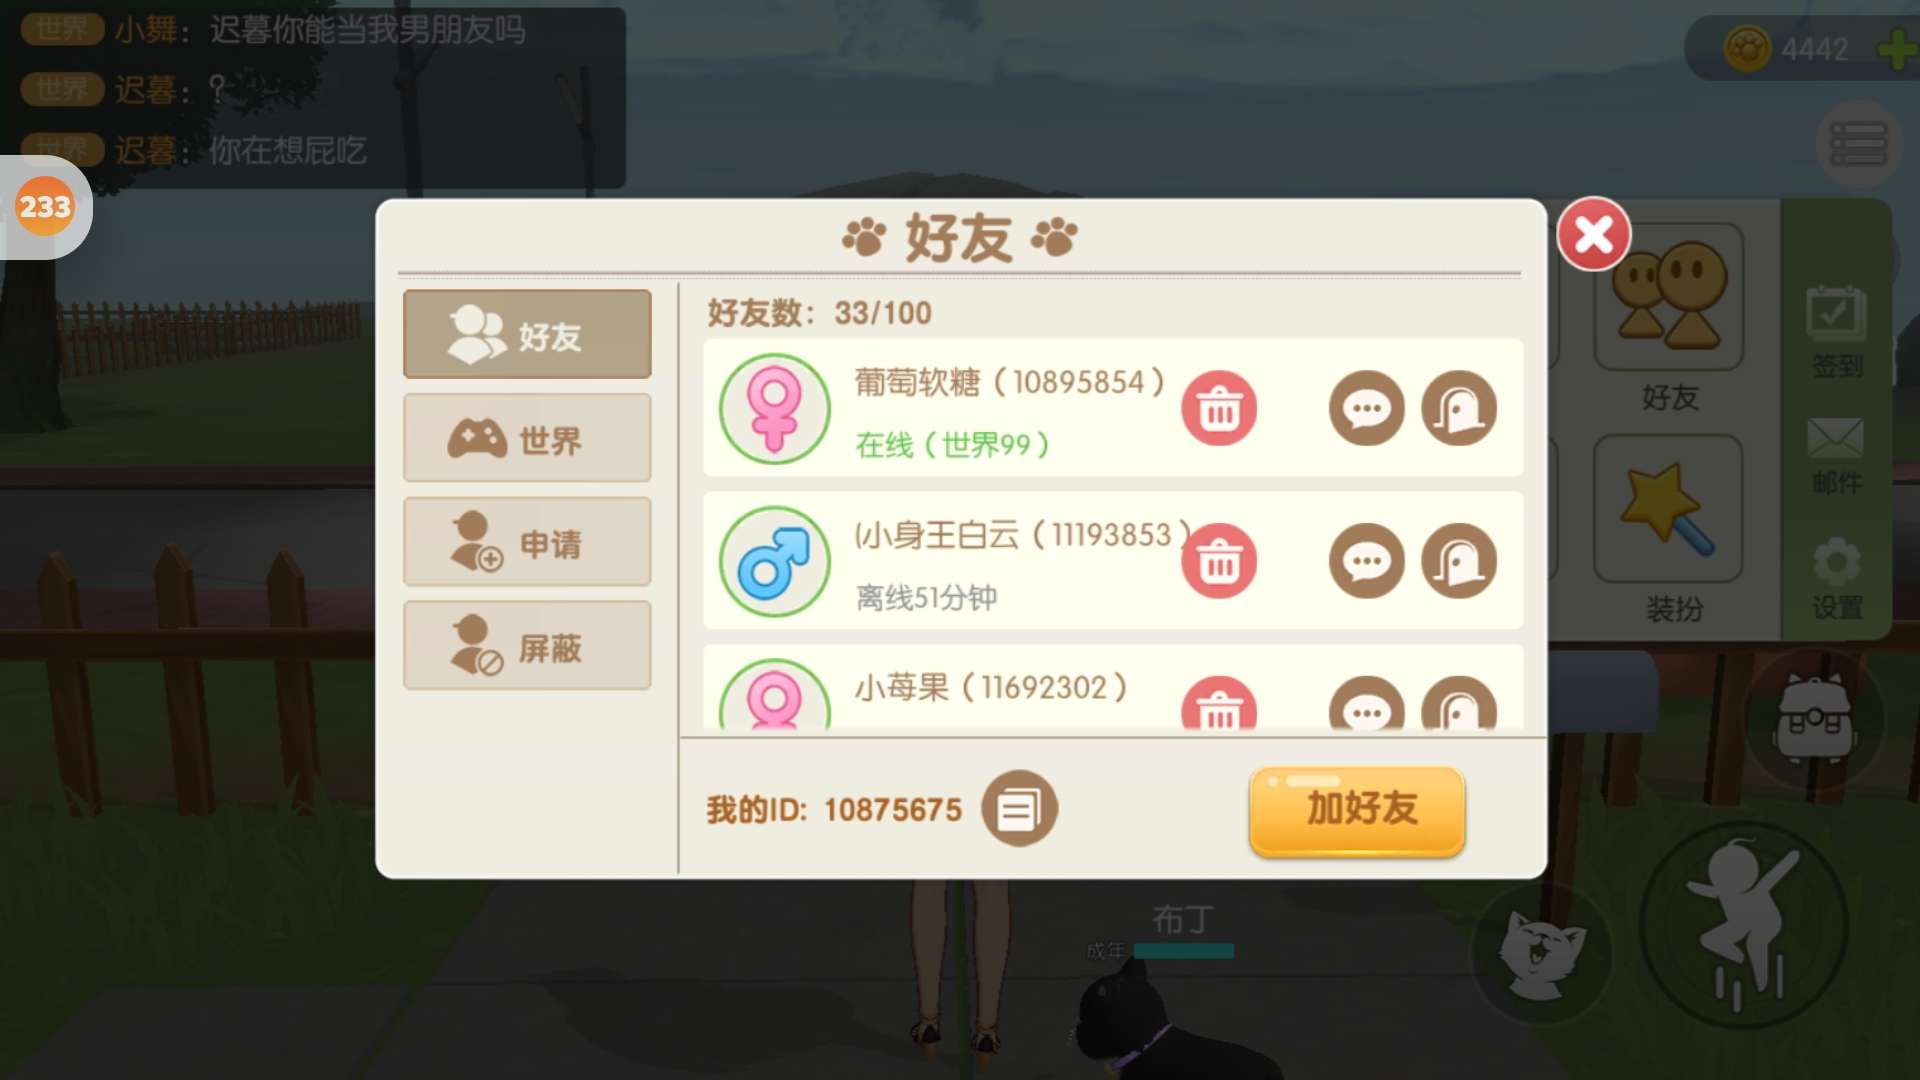Open chat with 葡萄软糖
Screen dimensions: 1920x1080
[1366, 408]
